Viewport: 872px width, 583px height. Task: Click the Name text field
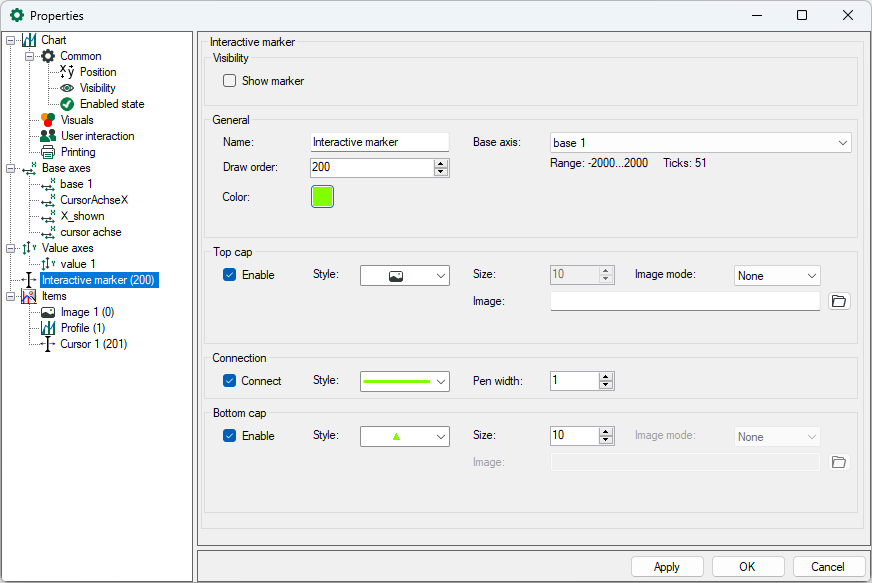379,143
